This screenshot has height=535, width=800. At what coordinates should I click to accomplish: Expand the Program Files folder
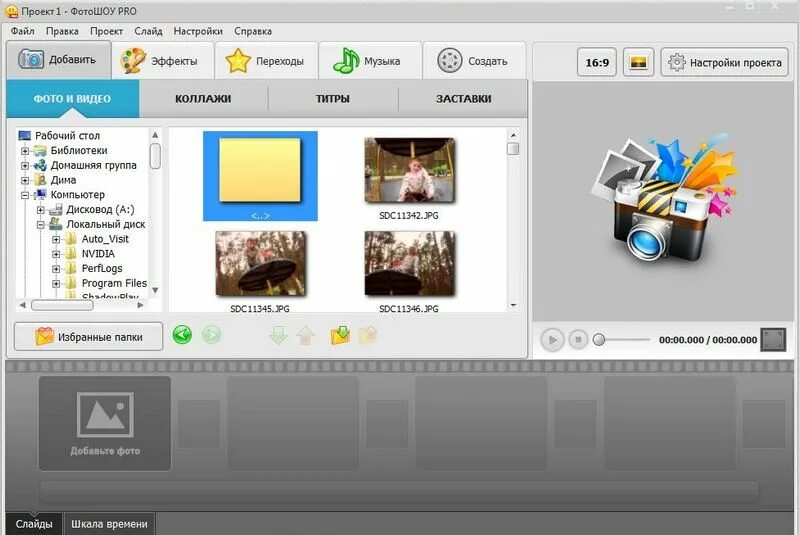pyautogui.click(x=56, y=284)
